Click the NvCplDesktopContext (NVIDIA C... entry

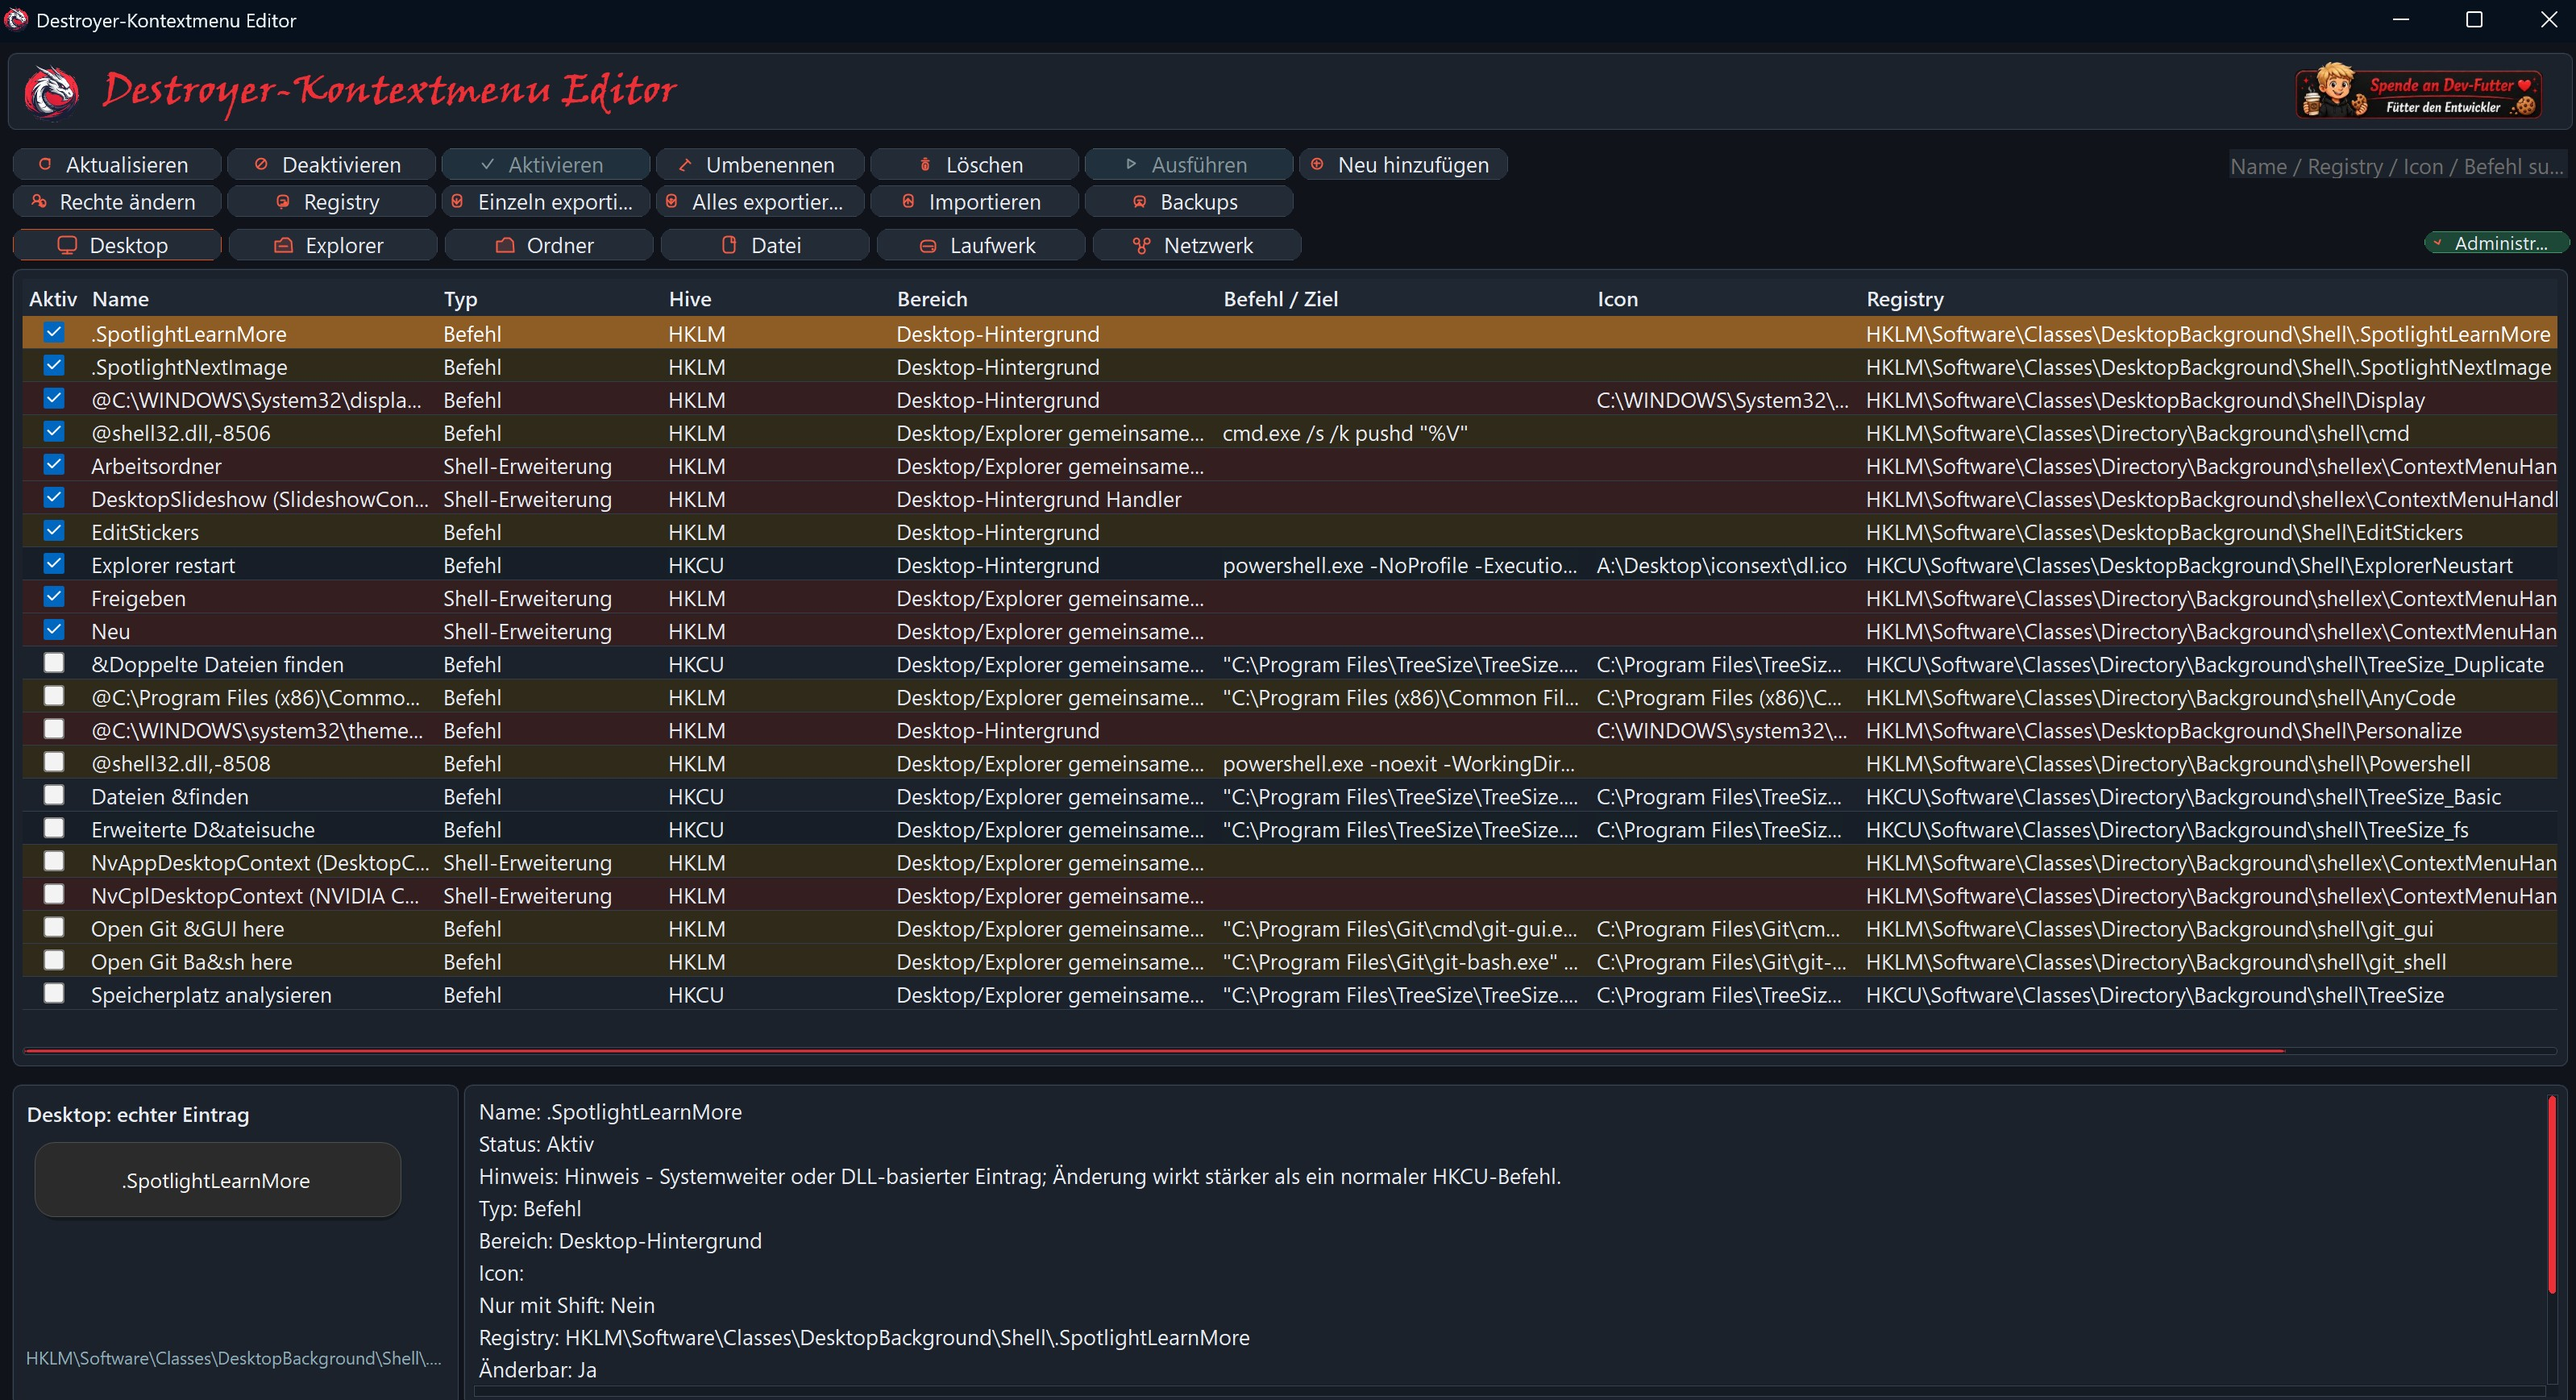255,896
